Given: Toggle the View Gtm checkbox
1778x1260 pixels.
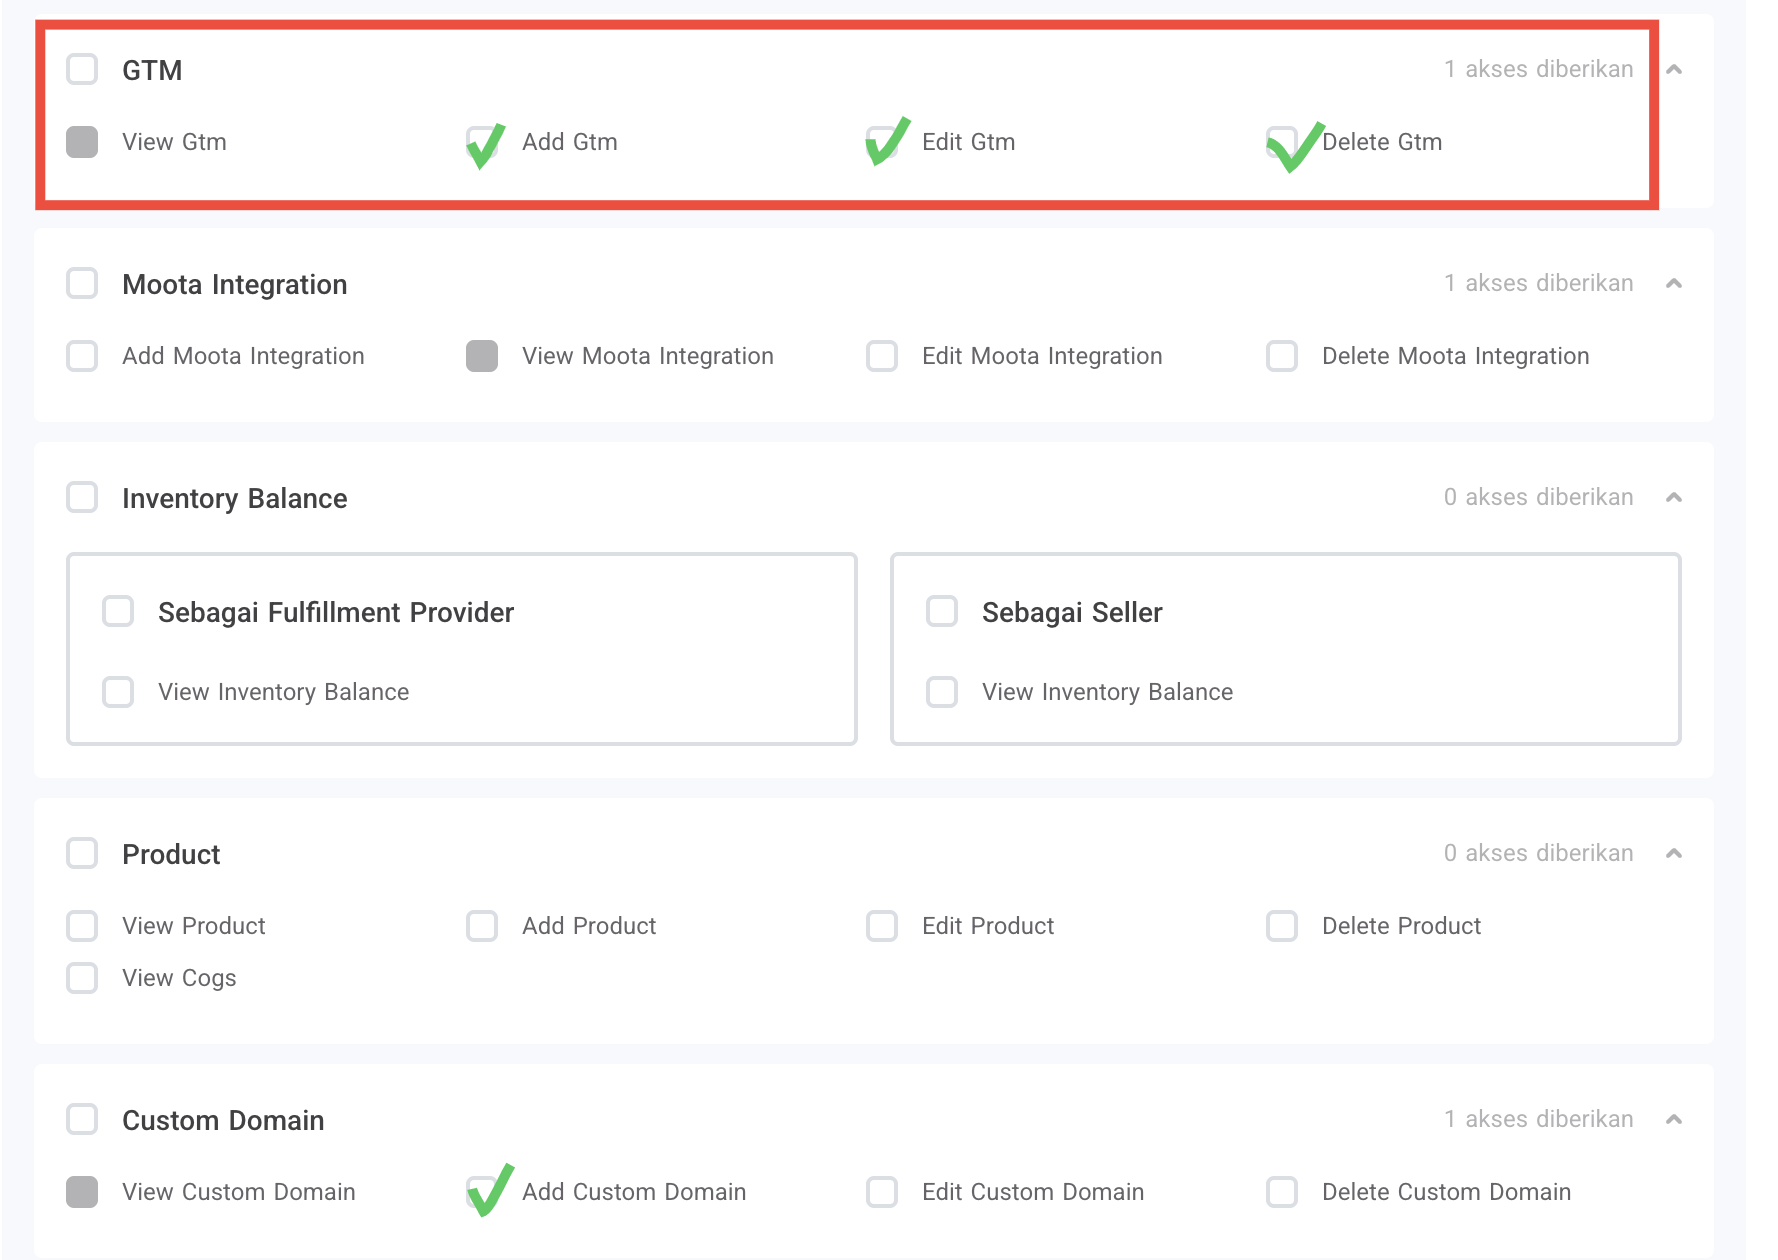Looking at the screenshot, I should 82,142.
